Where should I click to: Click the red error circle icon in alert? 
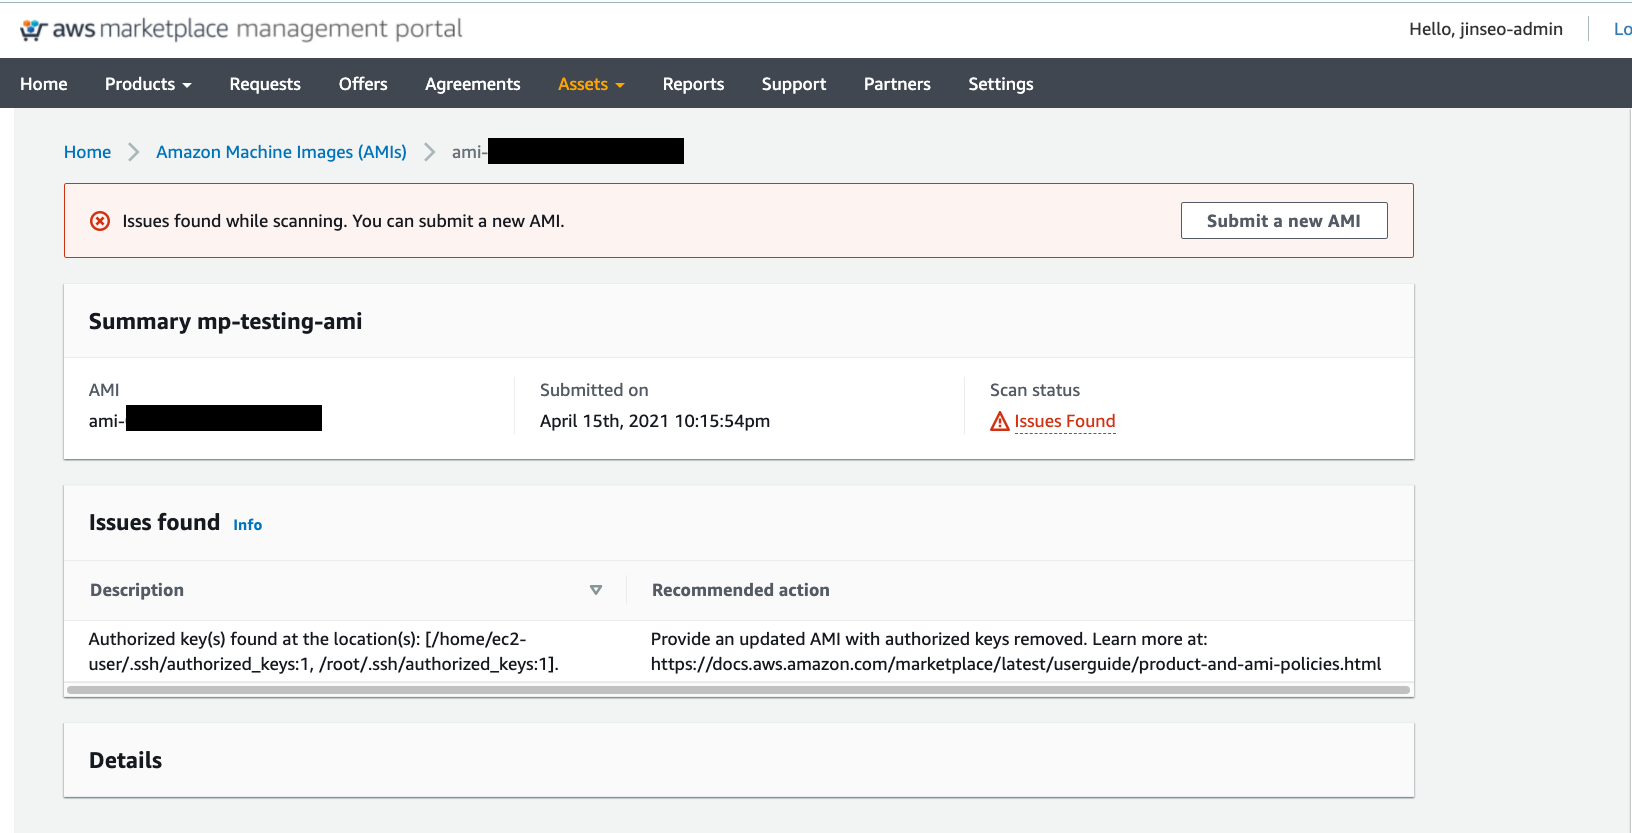(x=100, y=221)
